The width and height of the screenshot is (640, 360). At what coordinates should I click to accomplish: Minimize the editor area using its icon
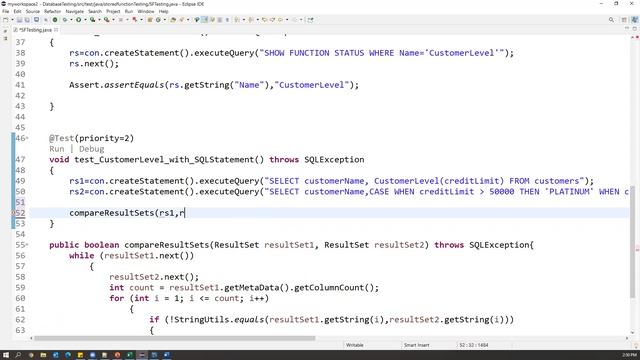(x=627, y=29)
